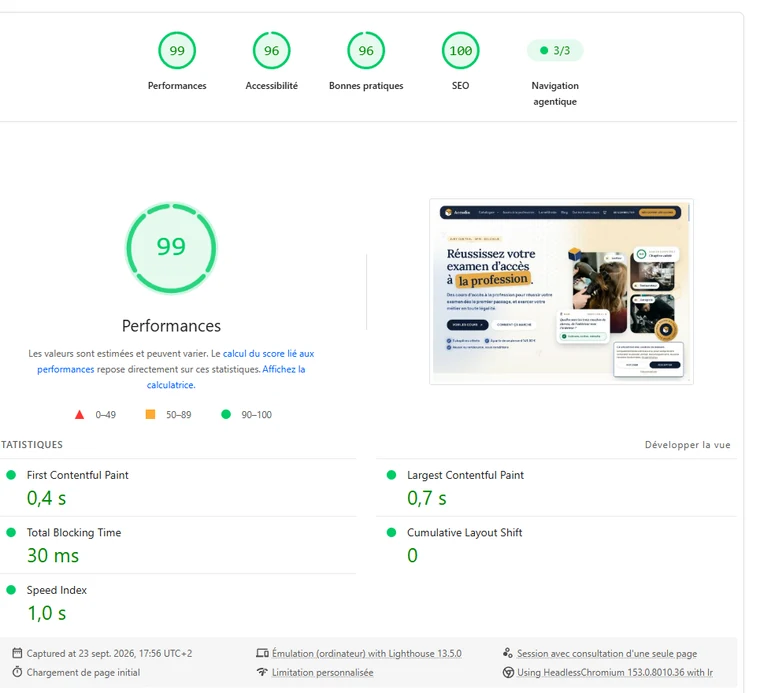
Task: Click the device icon beside 'Émulation (ordinateur)'
Action: 262,653
